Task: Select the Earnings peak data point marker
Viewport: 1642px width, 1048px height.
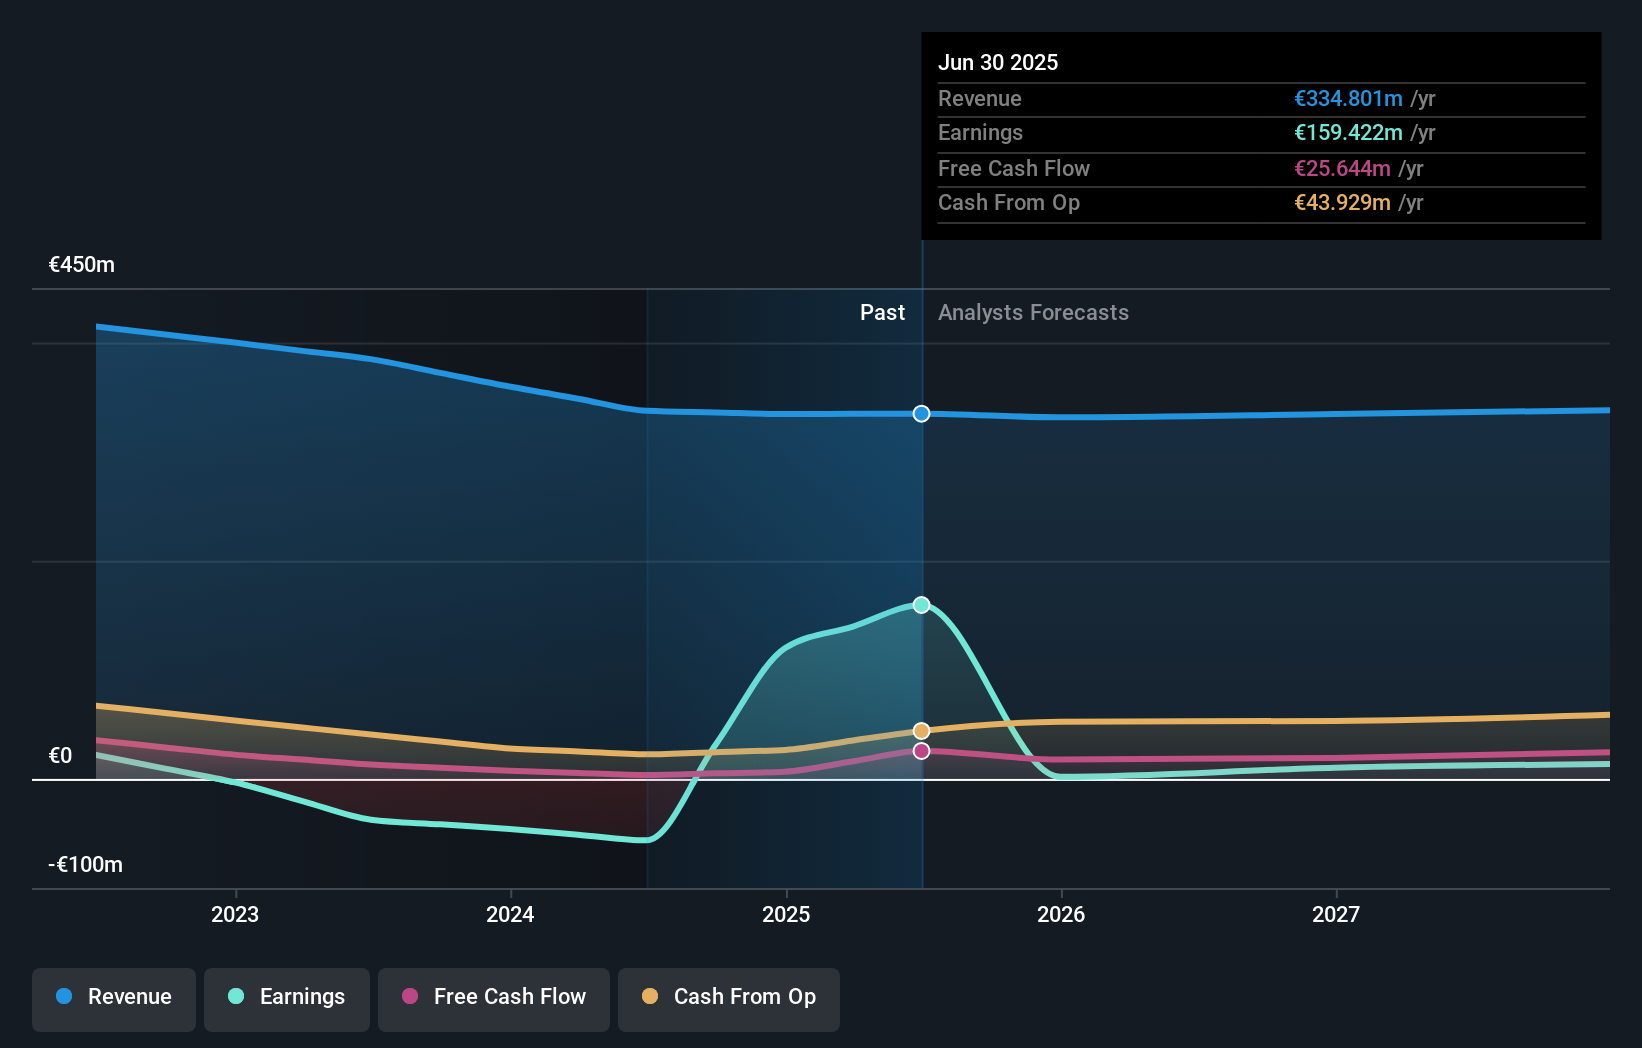Action: (920, 604)
